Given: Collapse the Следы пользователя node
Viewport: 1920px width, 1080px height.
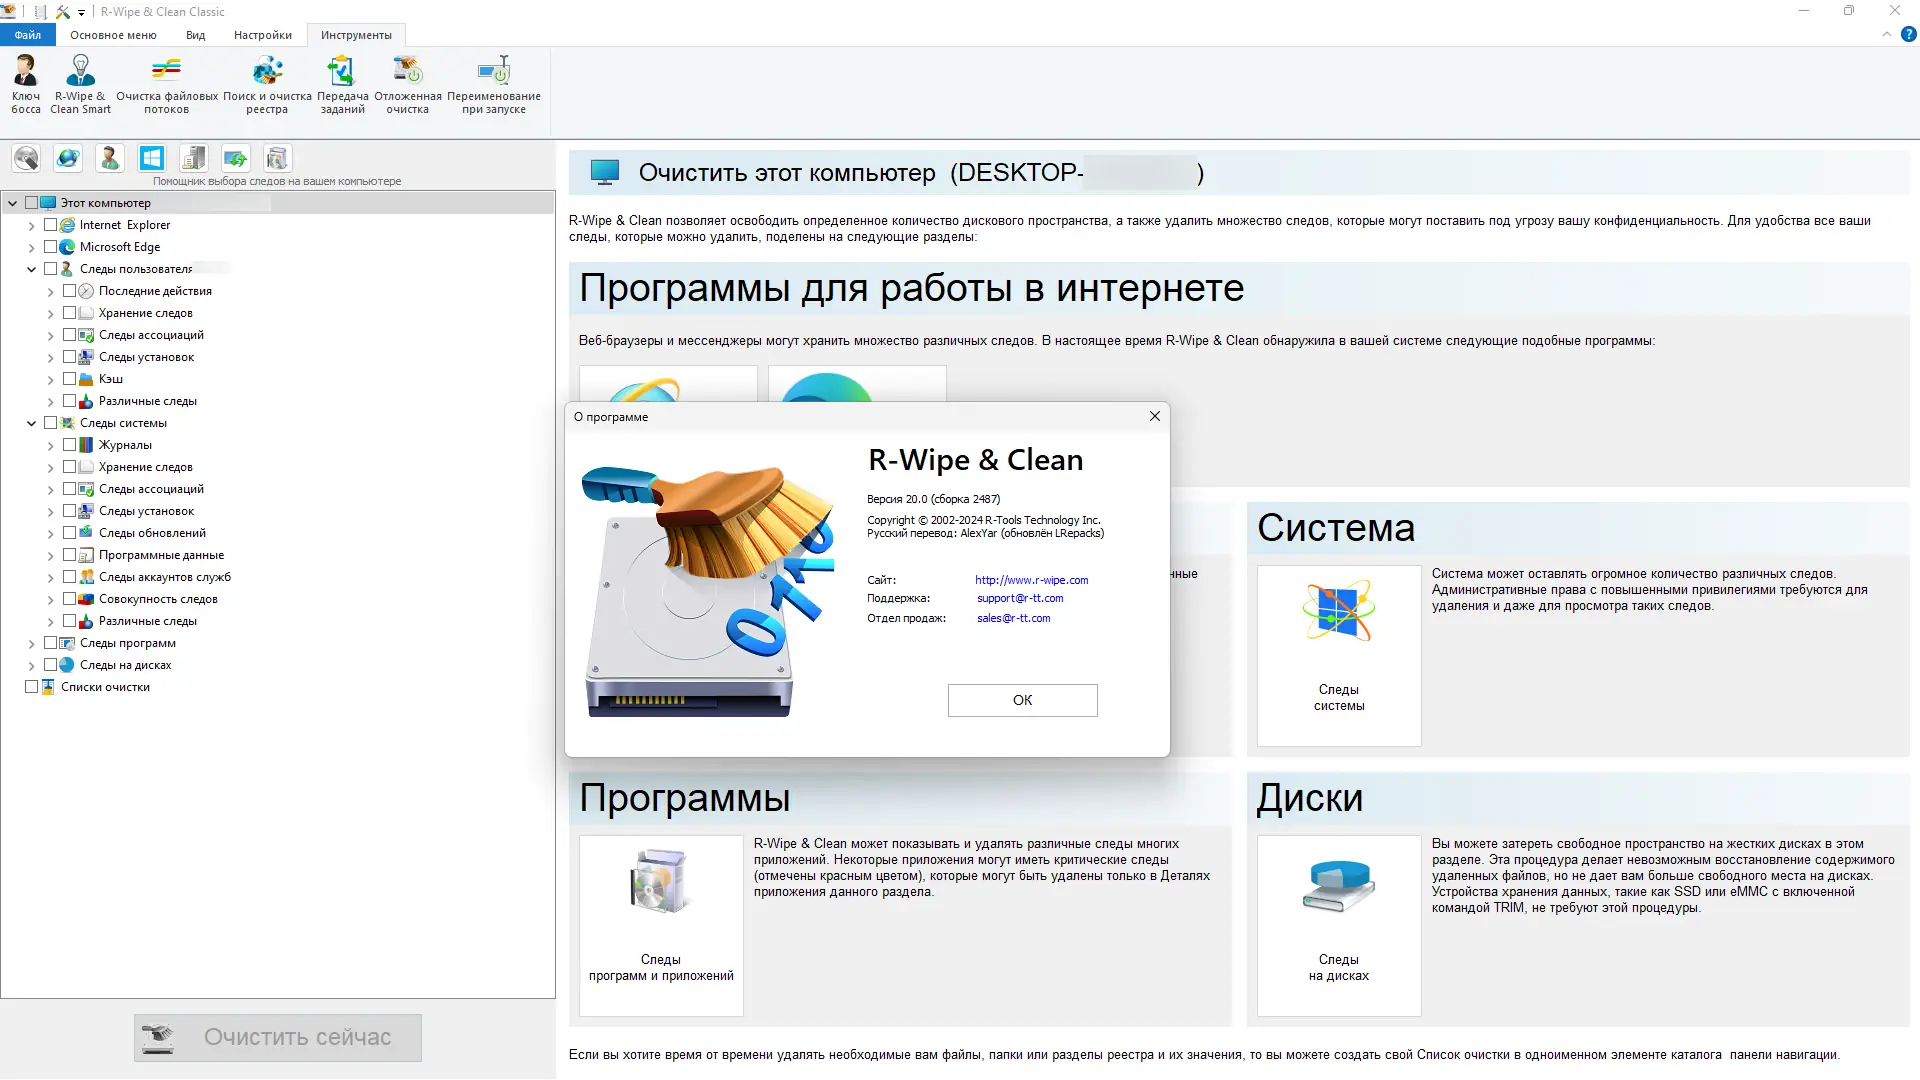Looking at the screenshot, I should (x=31, y=269).
